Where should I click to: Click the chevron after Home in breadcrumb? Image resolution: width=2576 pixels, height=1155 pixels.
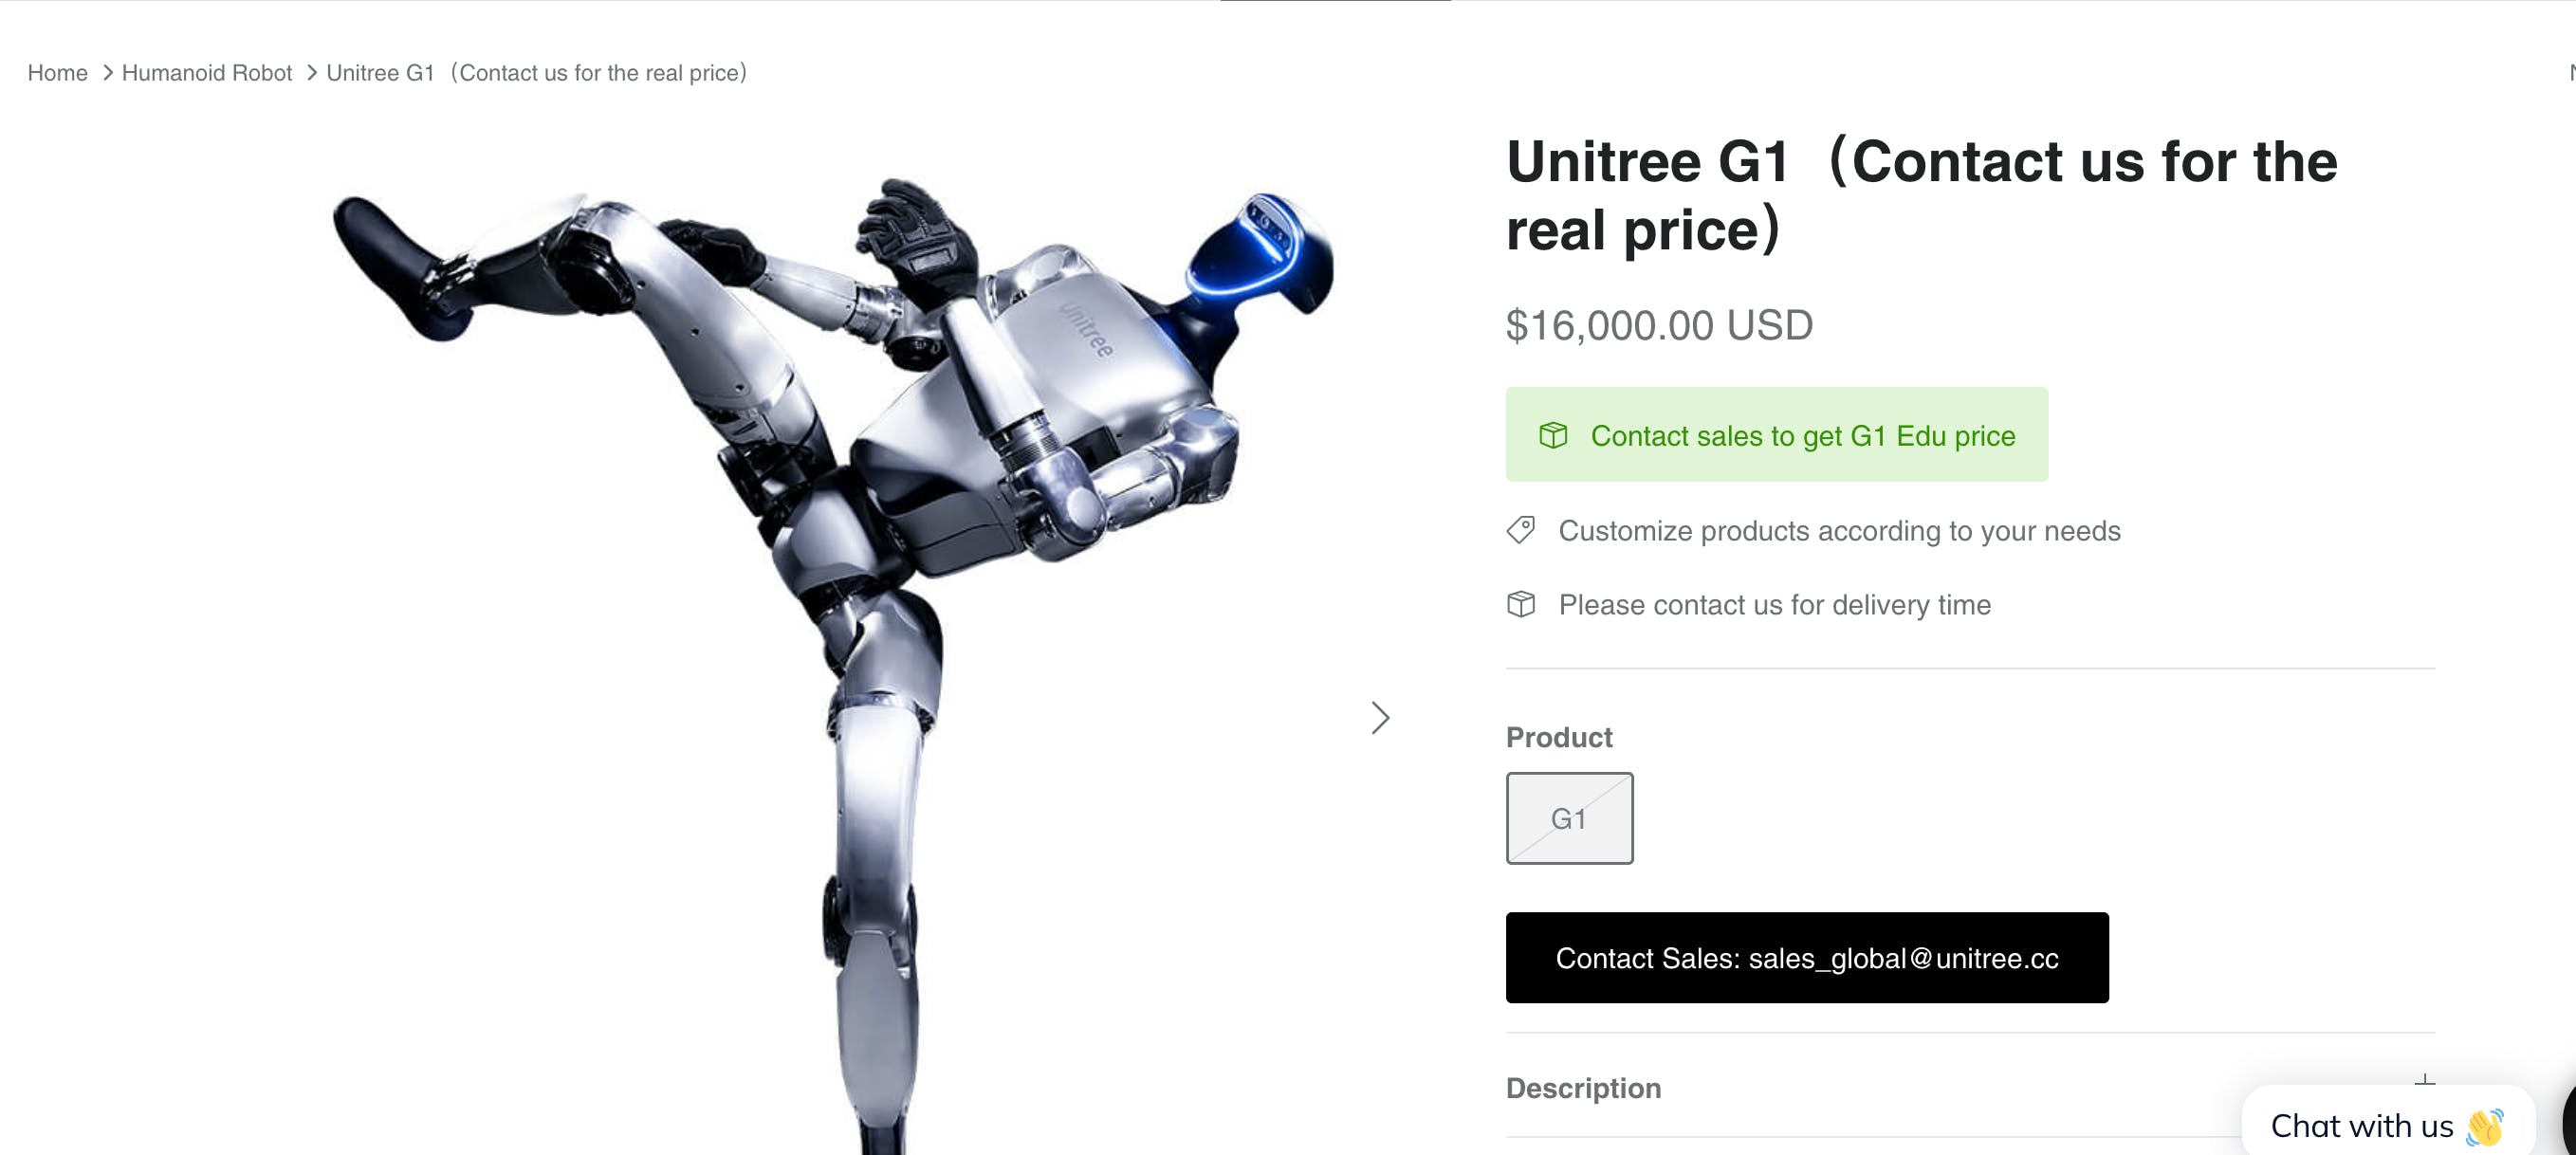(107, 73)
